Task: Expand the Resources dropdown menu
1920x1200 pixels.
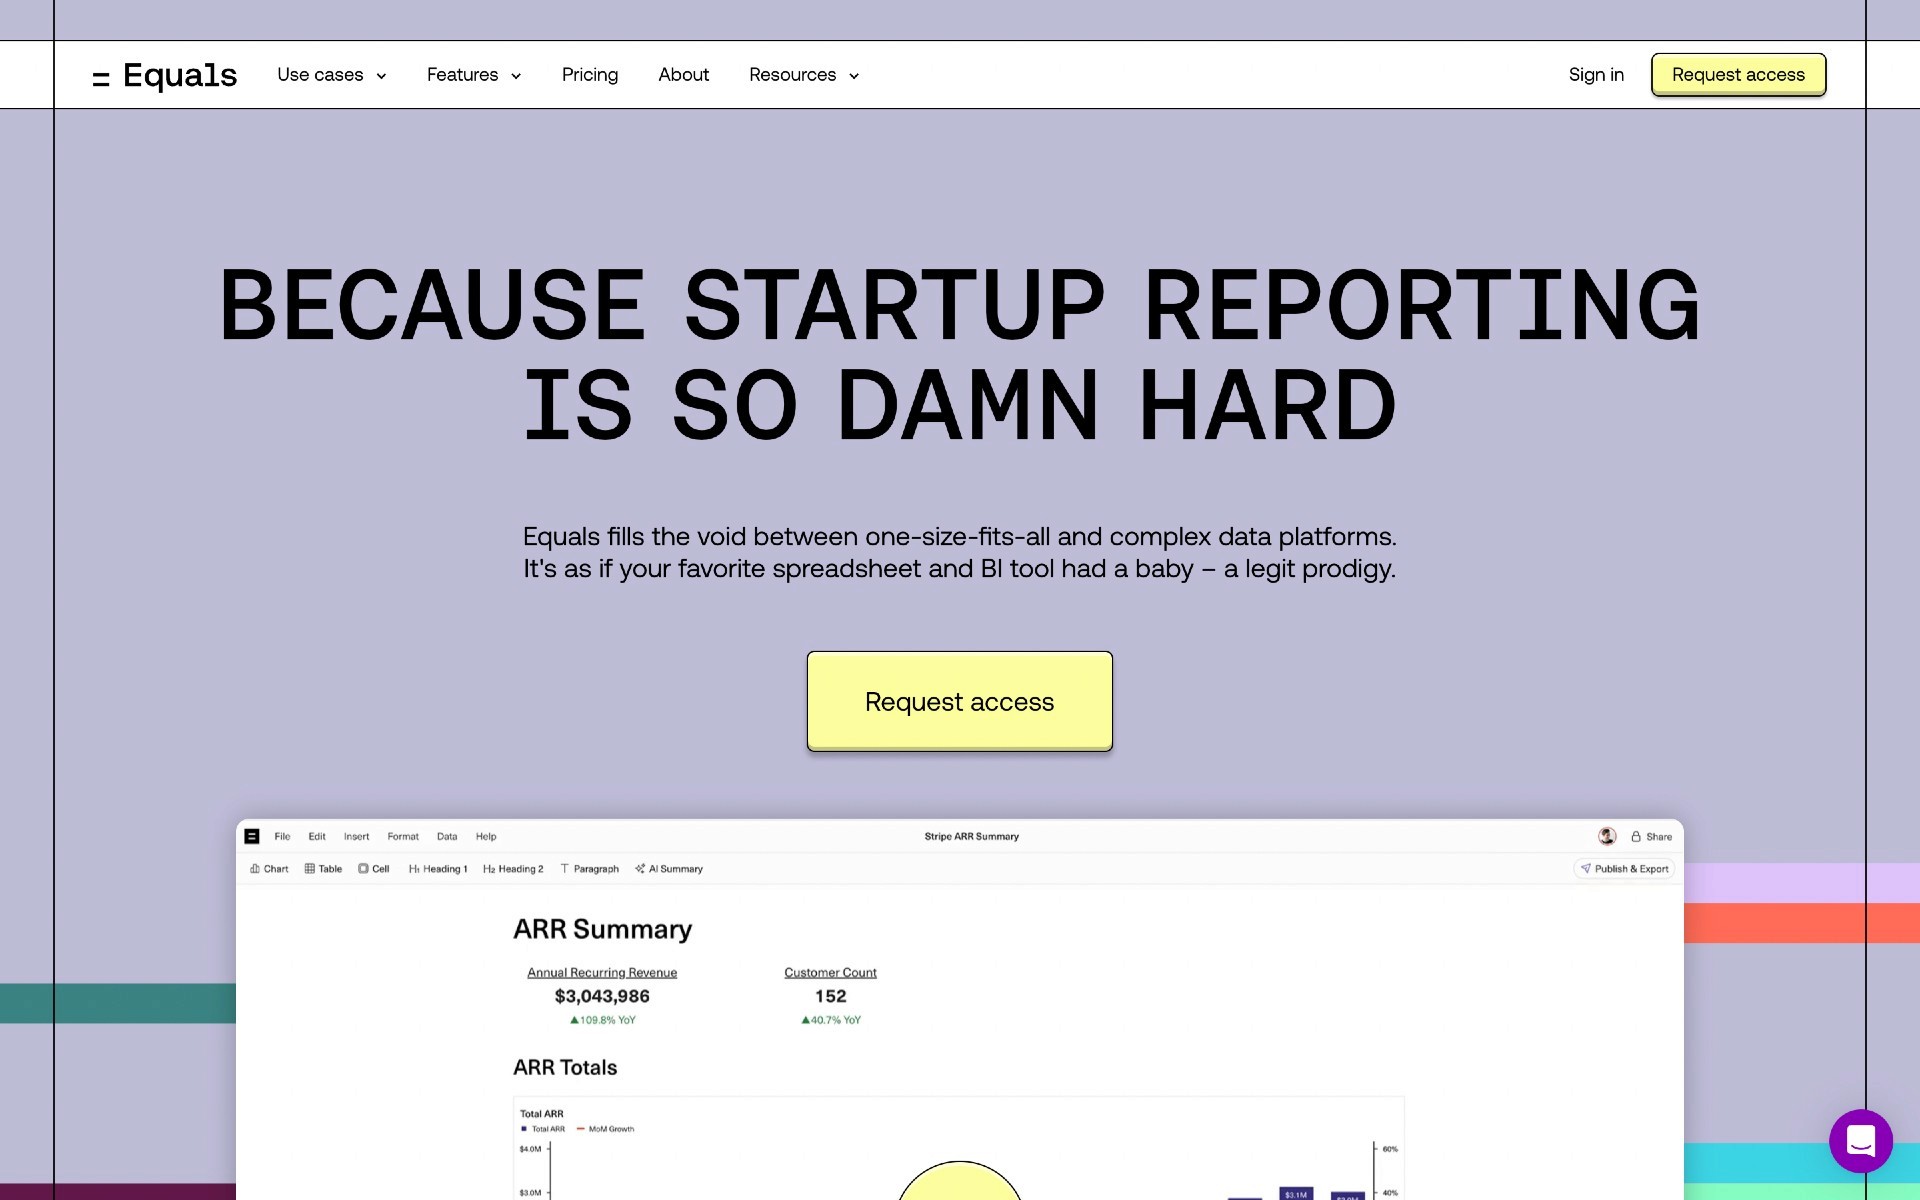Action: (x=803, y=75)
